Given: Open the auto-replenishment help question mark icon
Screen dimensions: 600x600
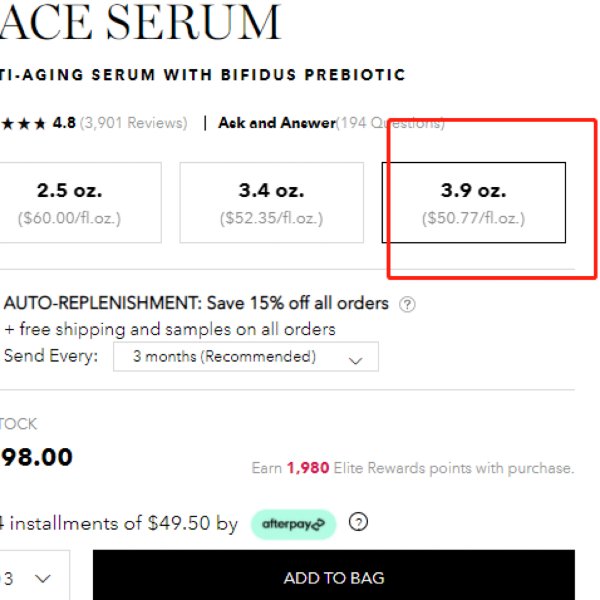Looking at the screenshot, I should (407, 305).
